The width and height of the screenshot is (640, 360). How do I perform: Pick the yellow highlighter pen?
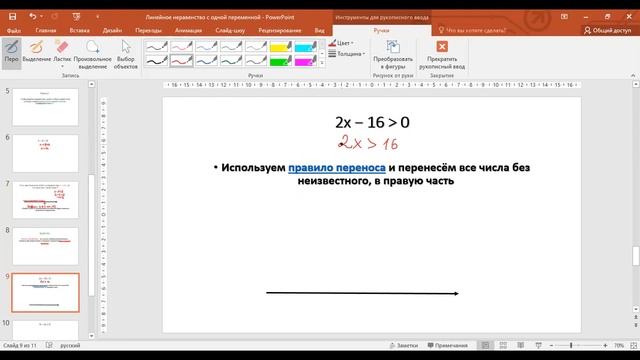click(280, 46)
